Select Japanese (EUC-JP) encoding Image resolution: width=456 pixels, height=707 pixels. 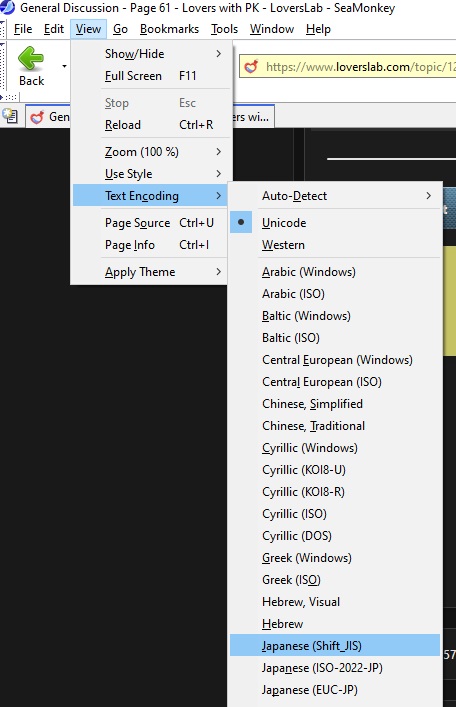(335, 690)
